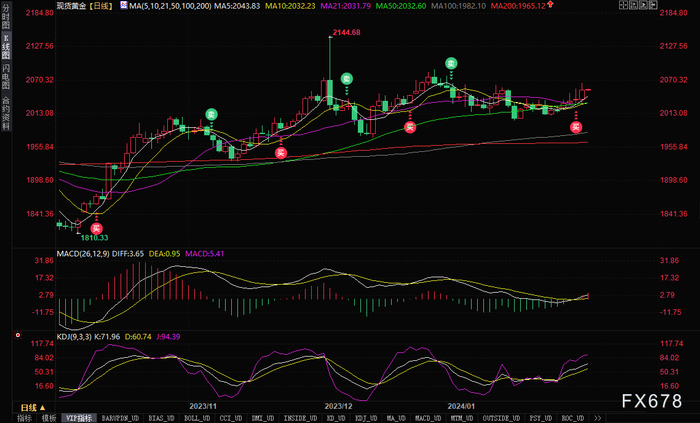Click the four-pane layout icon at top right

click(624, 5)
